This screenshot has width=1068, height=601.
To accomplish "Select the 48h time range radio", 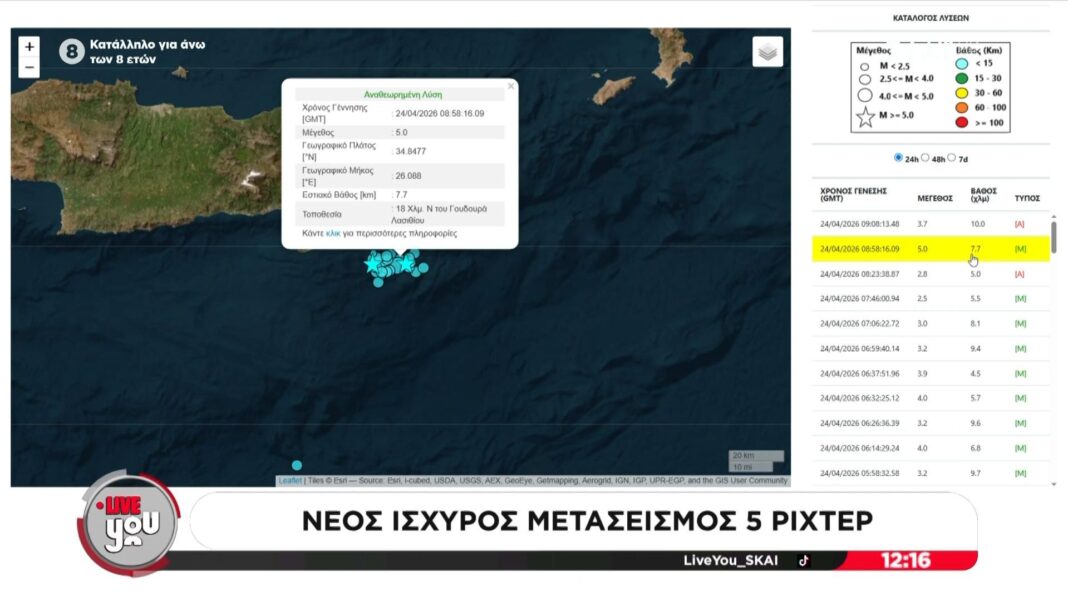I will (925, 158).
